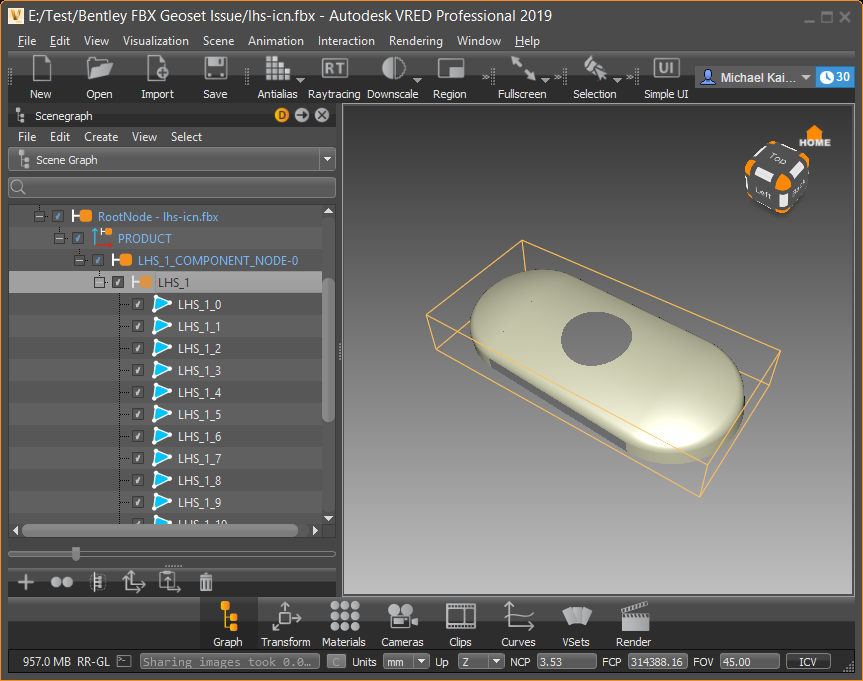
Task: Toggle the LHS_1_7 node checkbox
Action: point(137,458)
